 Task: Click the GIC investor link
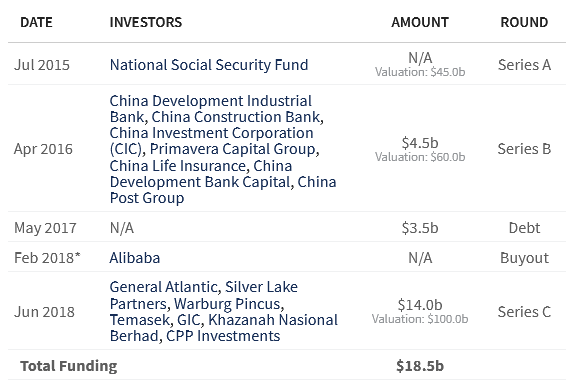(x=189, y=320)
